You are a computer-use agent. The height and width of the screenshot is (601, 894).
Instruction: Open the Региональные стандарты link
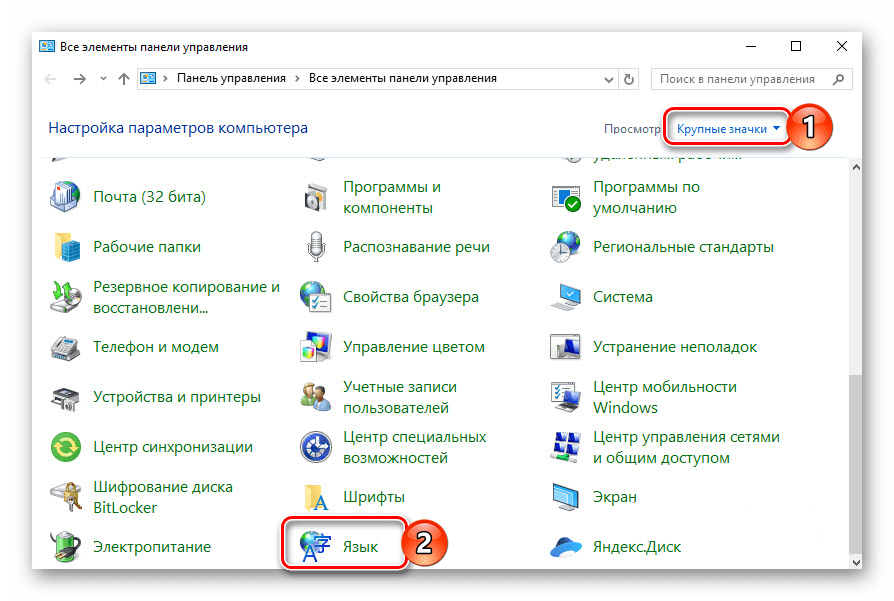[x=682, y=247]
